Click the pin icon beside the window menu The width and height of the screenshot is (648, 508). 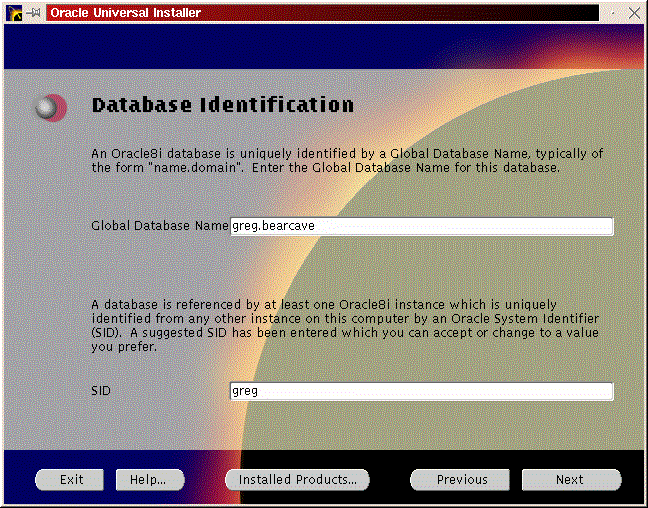click(x=33, y=13)
